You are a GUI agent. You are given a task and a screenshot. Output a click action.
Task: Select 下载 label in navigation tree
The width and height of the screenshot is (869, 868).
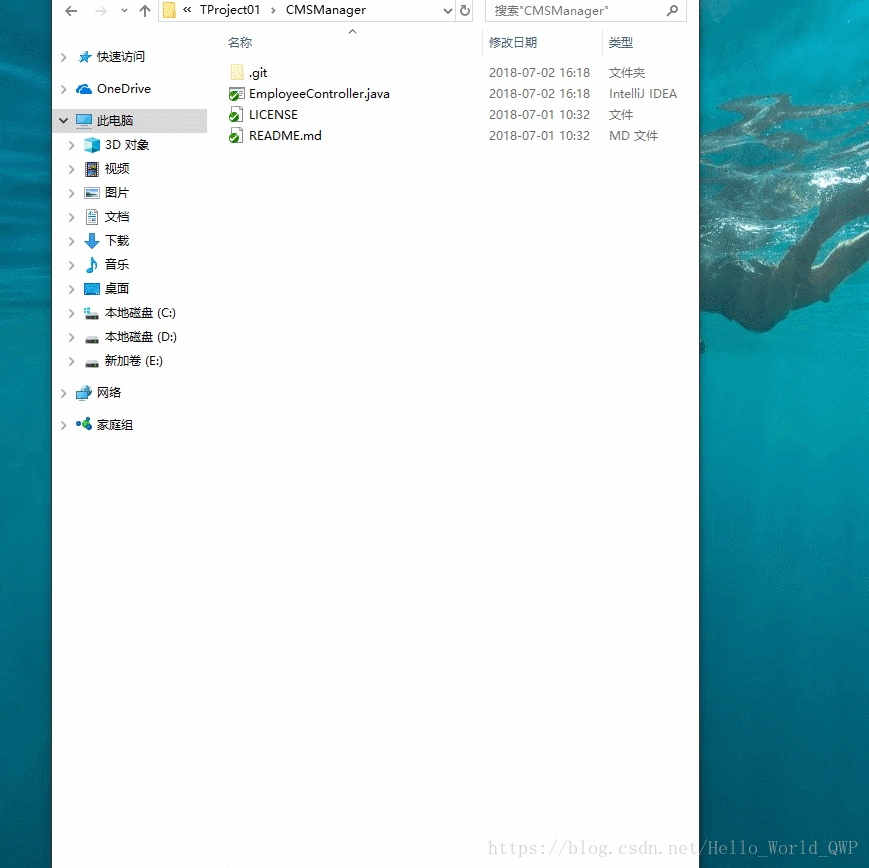click(x=117, y=241)
